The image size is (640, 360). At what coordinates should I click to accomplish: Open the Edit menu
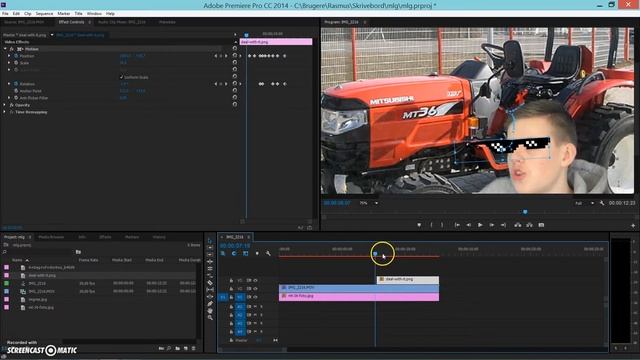[x=16, y=13]
